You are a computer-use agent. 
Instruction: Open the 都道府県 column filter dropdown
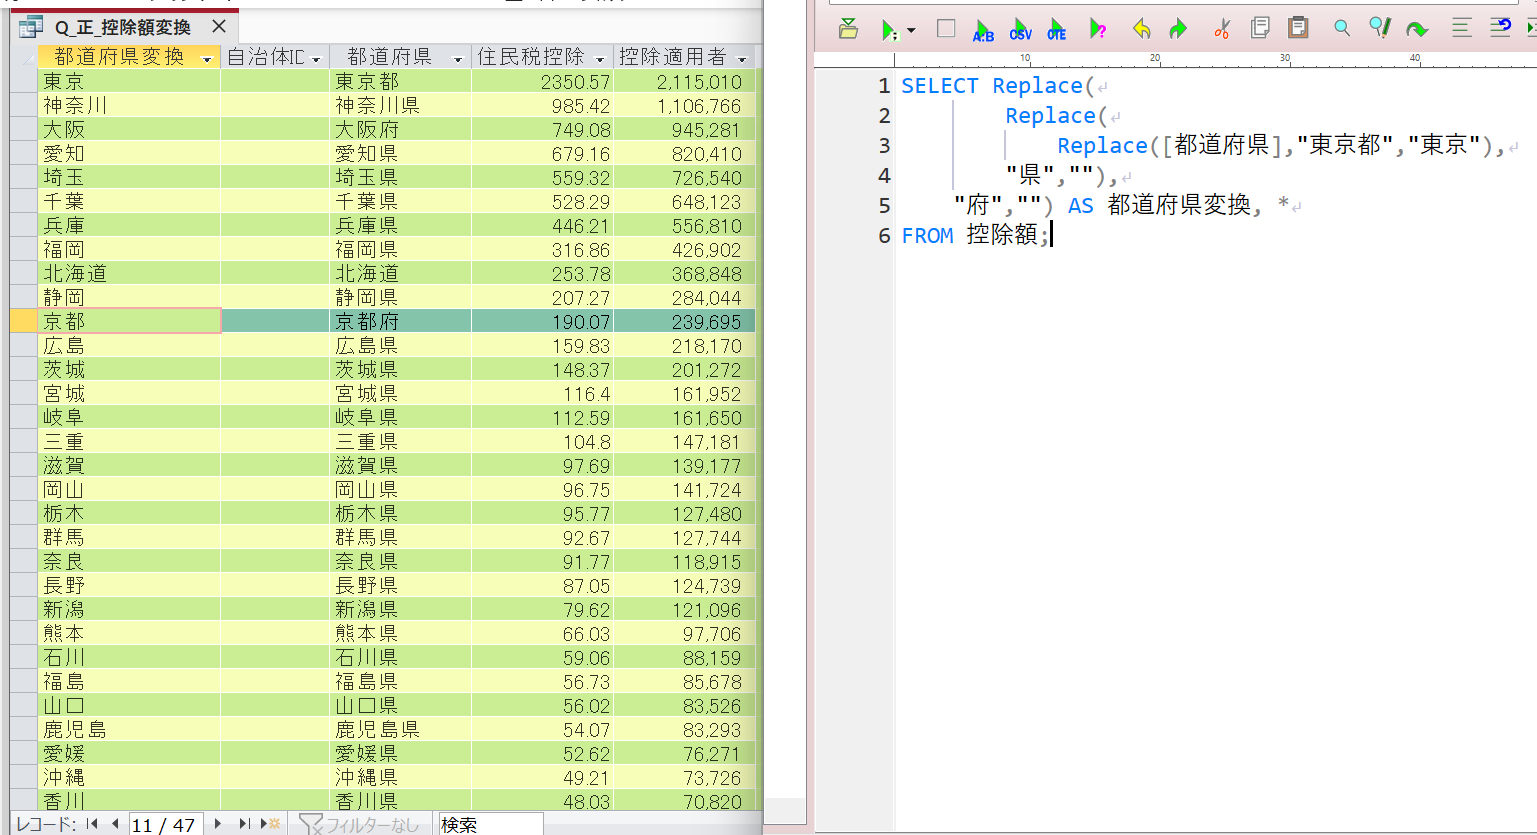458,59
